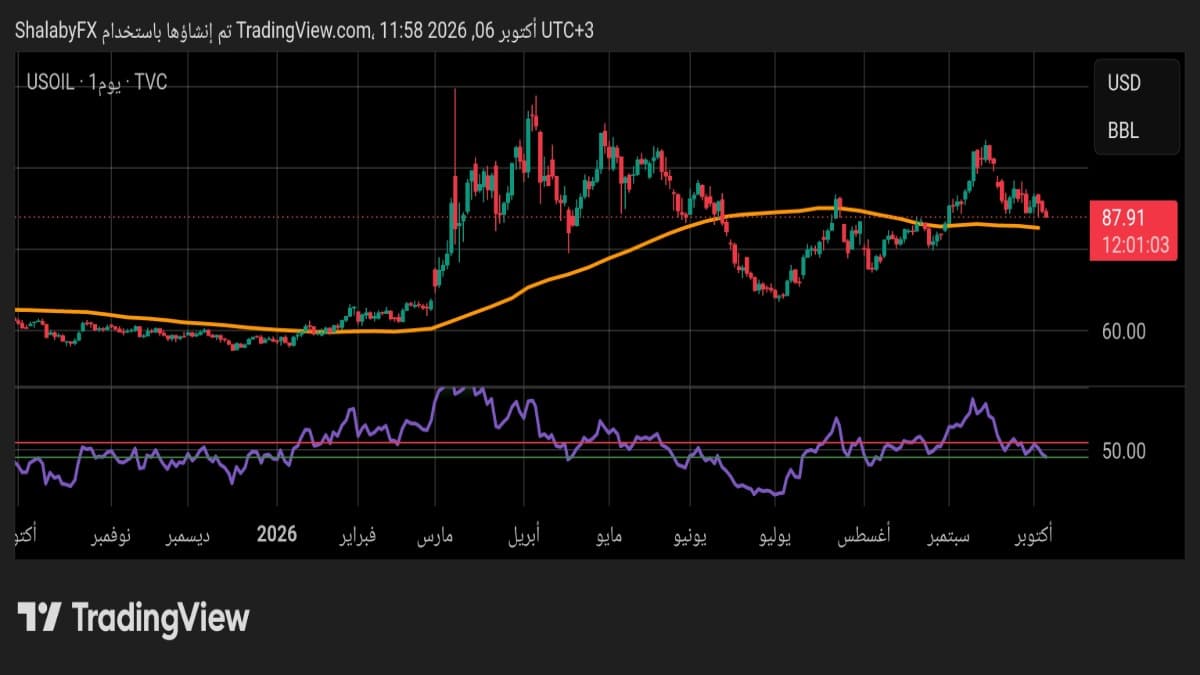The width and height of the screenshot is (1200, 675).
Task: Click the فبراير month label
Action: click(360, 536)
